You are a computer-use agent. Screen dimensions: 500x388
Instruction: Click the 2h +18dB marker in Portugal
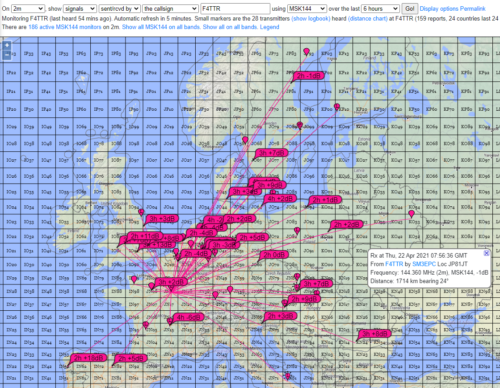[88, 358]
